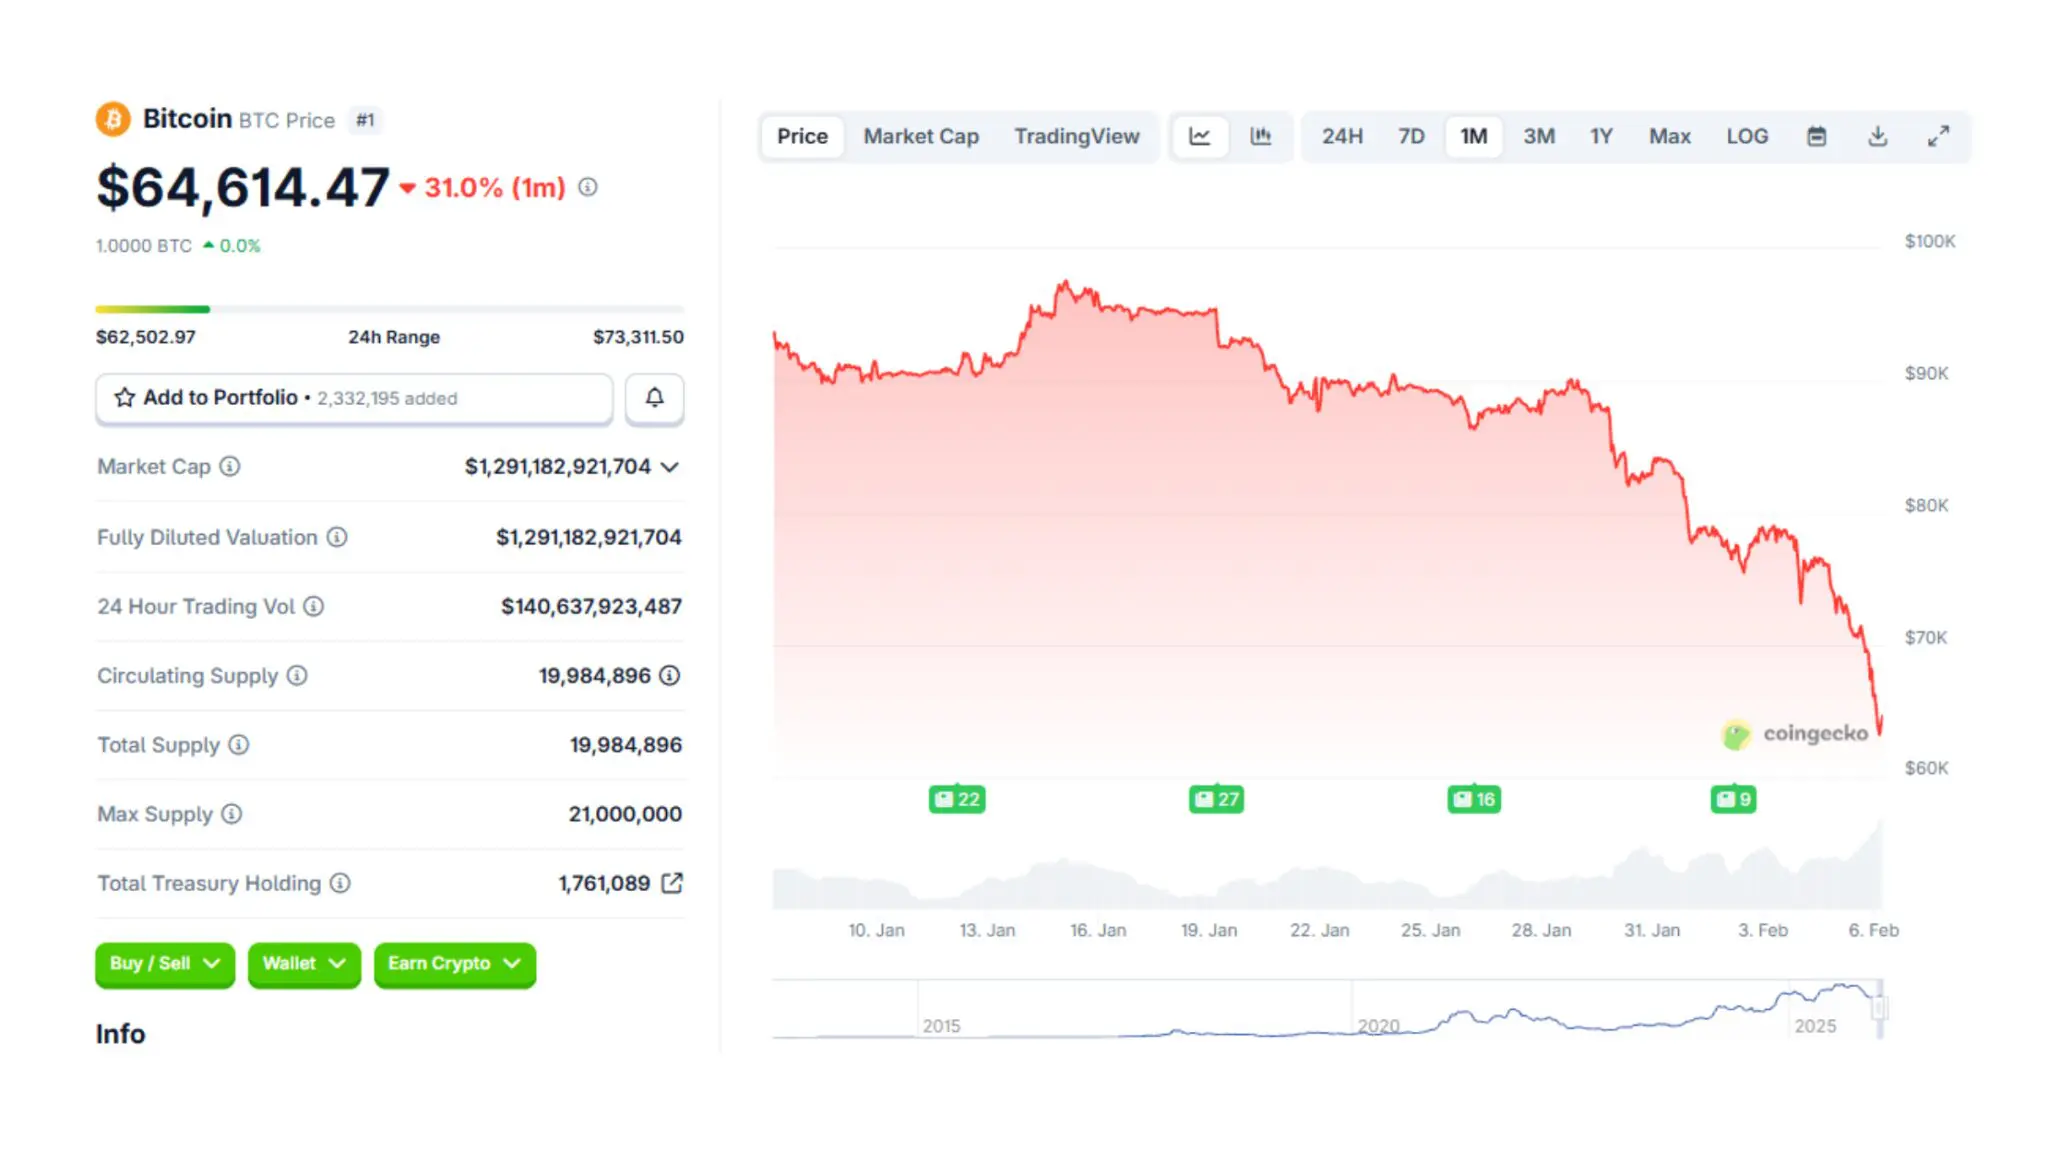Switch to the Market Cap tab
This screenshot has height=1151, width=2048.
tap(920, 137)
